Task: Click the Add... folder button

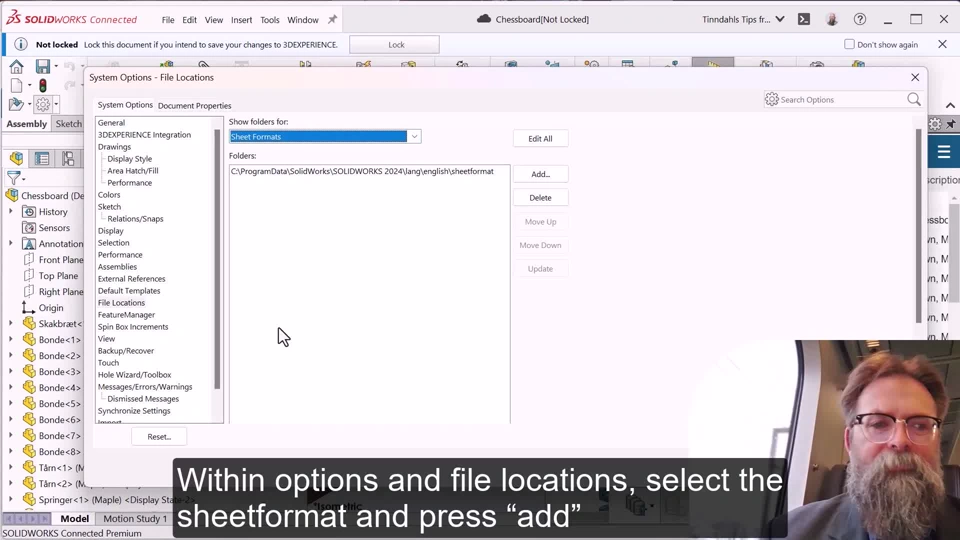Action: point(540,174)
